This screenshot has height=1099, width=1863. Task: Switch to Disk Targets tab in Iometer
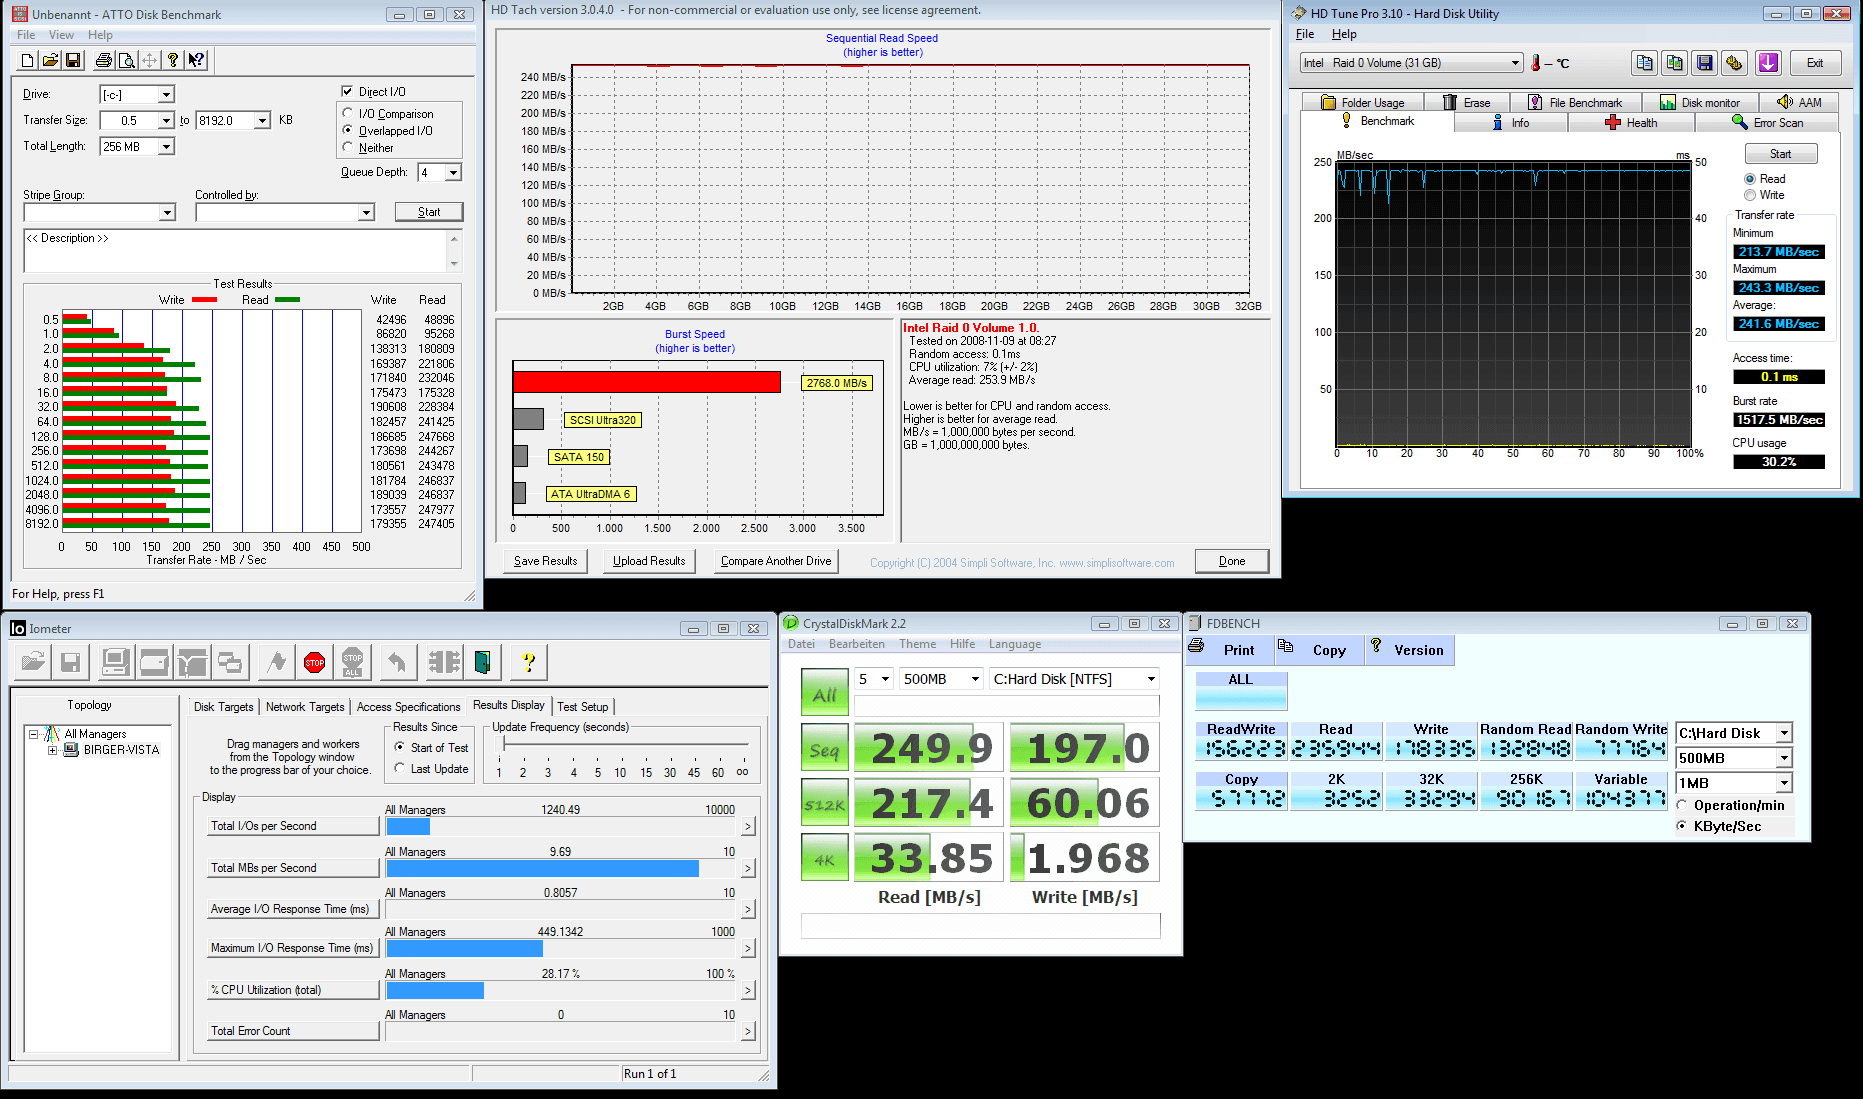tap(224, 707)
